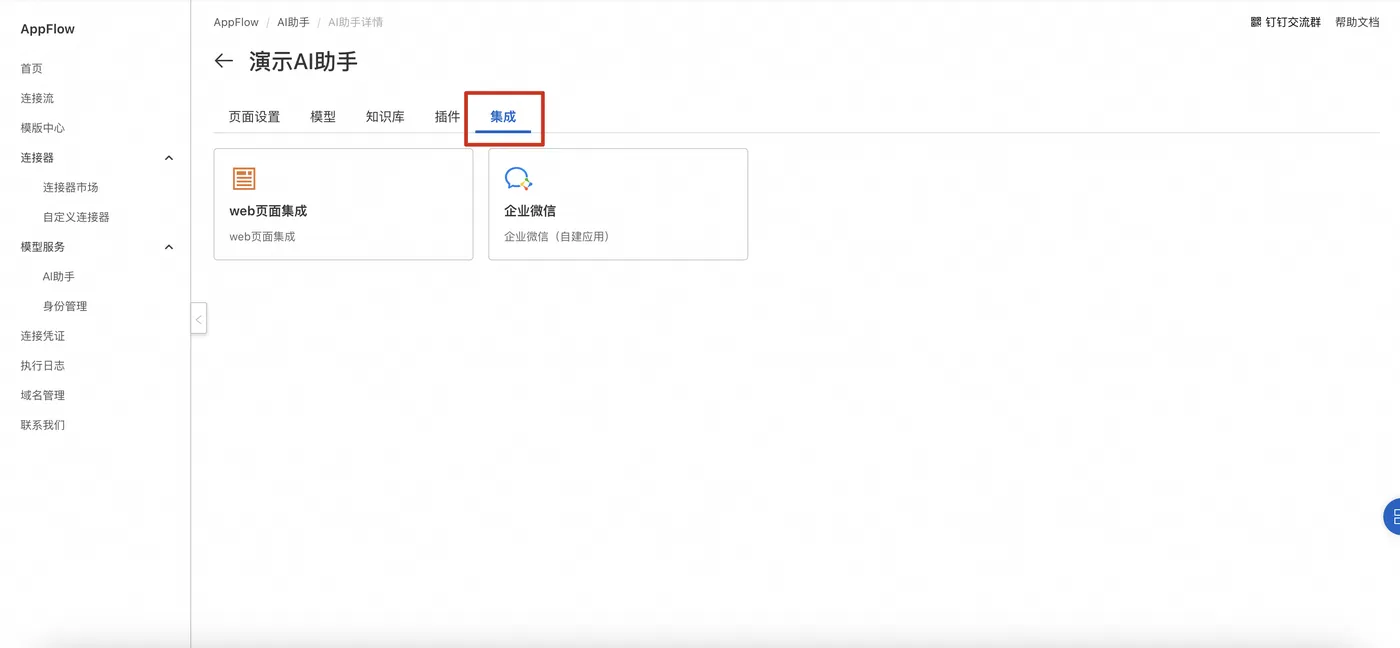The image size is (1400, 648).
Task: Click the 演示AI助手 page title
Action: [x=303, y=61]
